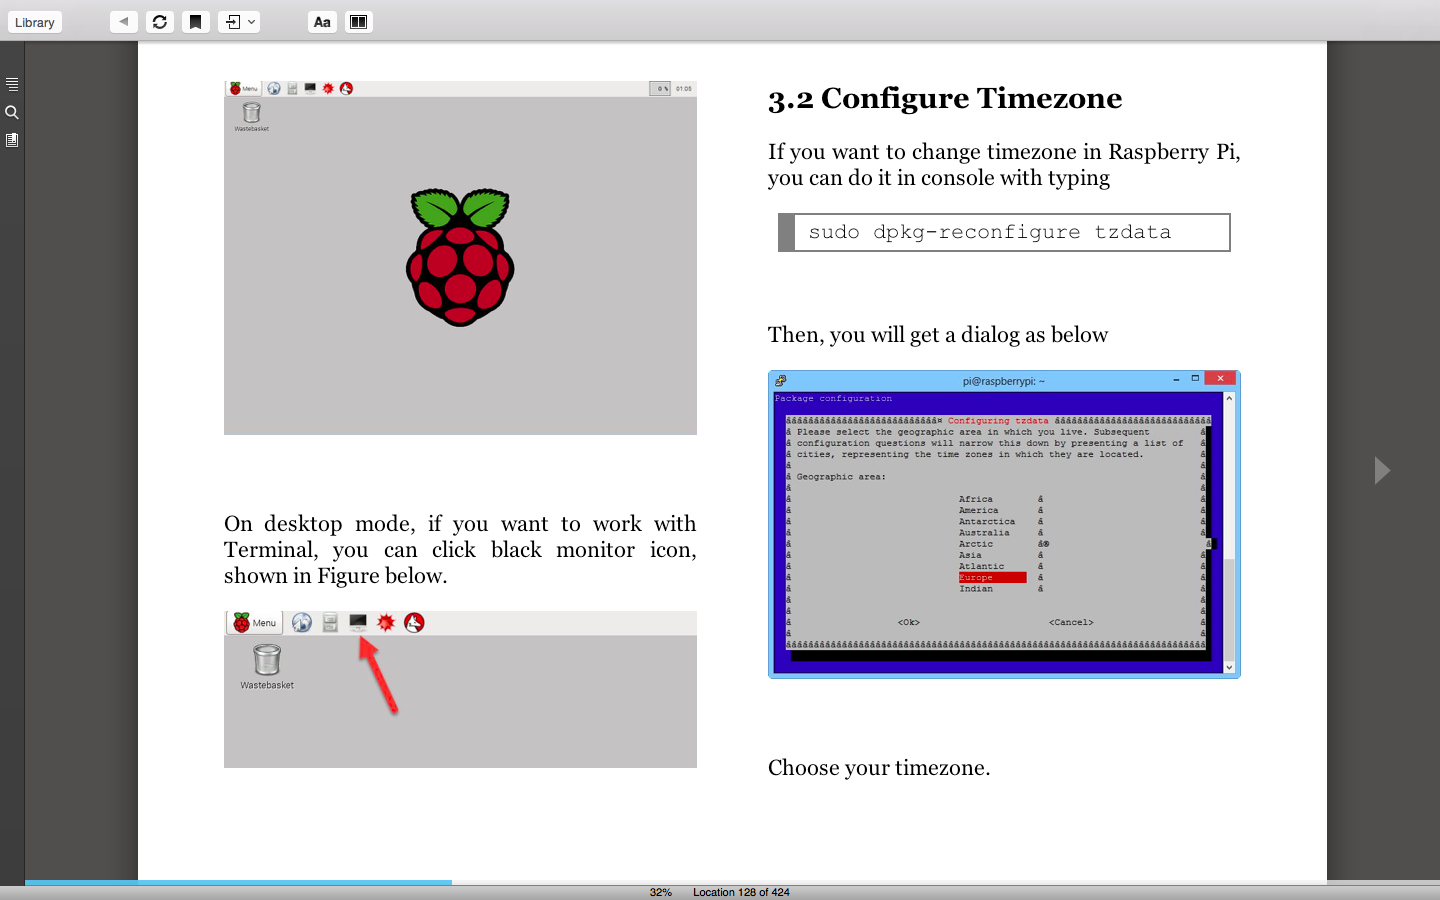The image size is (1440, 900).
Task: Click 'Location 128 of 424' status text
Action: click(741, 892)
